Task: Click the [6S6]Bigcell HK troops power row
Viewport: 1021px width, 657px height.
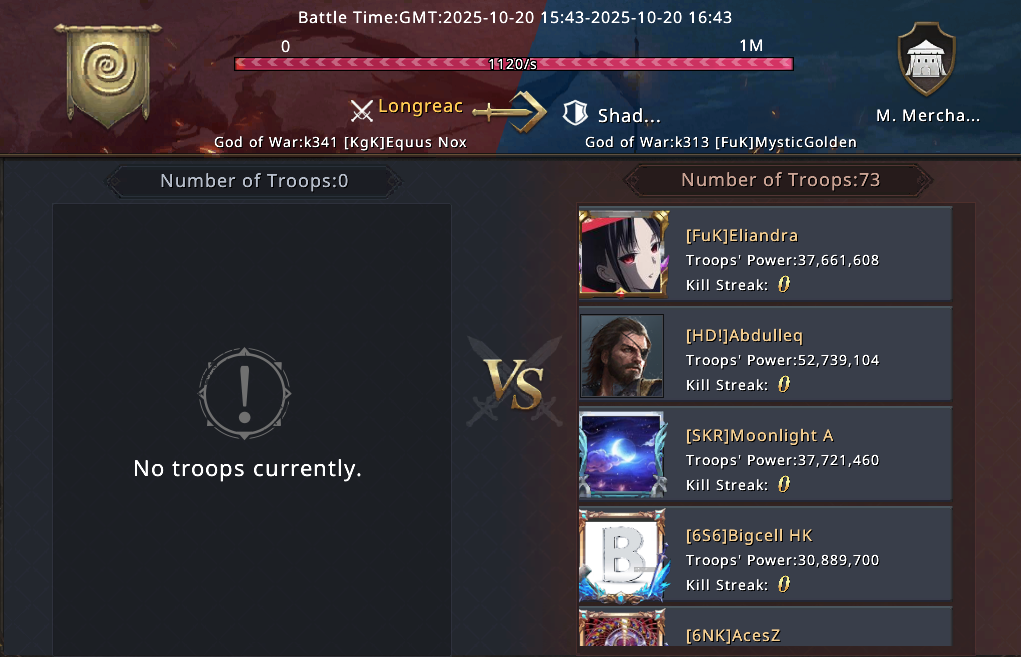Action: [x=782, y=560]
